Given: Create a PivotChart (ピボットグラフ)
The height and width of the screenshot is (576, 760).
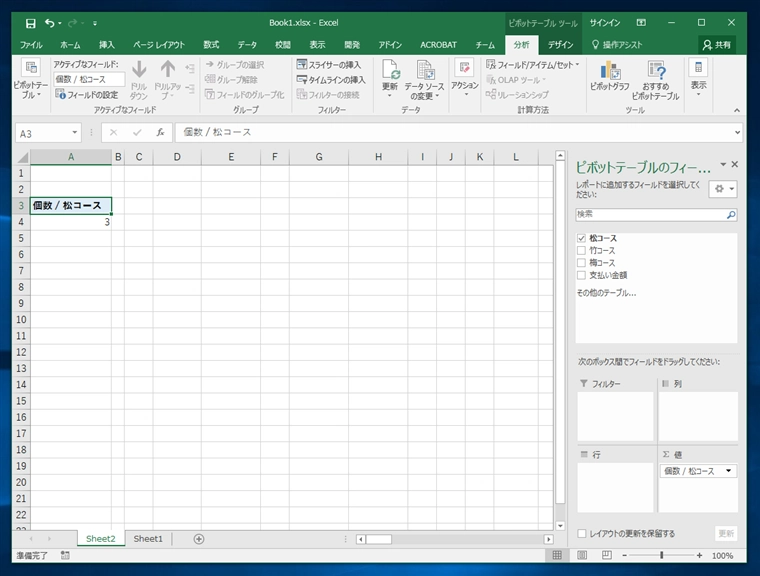Looking at the screenshot, I should [x=609, y=77].
